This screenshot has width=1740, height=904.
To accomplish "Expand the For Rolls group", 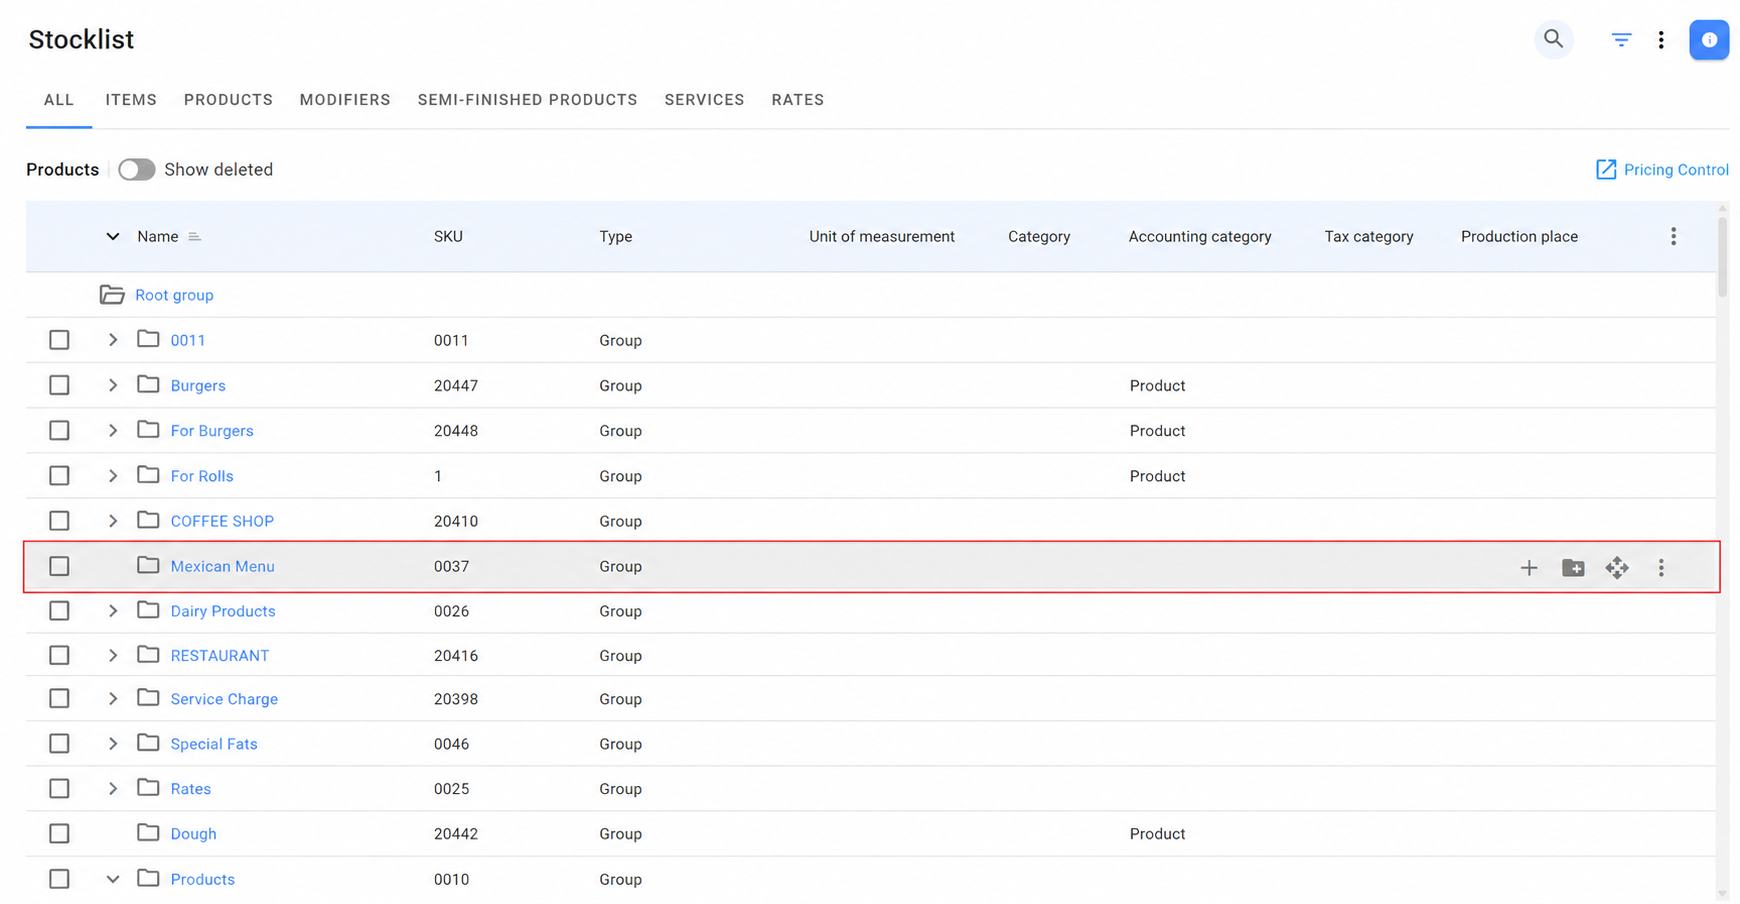I will click(x=113, y=476).
